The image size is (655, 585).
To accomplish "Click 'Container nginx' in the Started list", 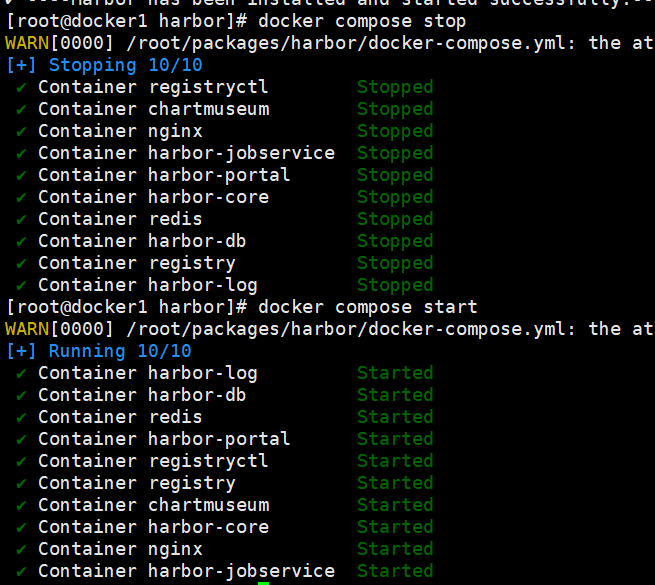I will pyautogui.click(x=120, y=549).
